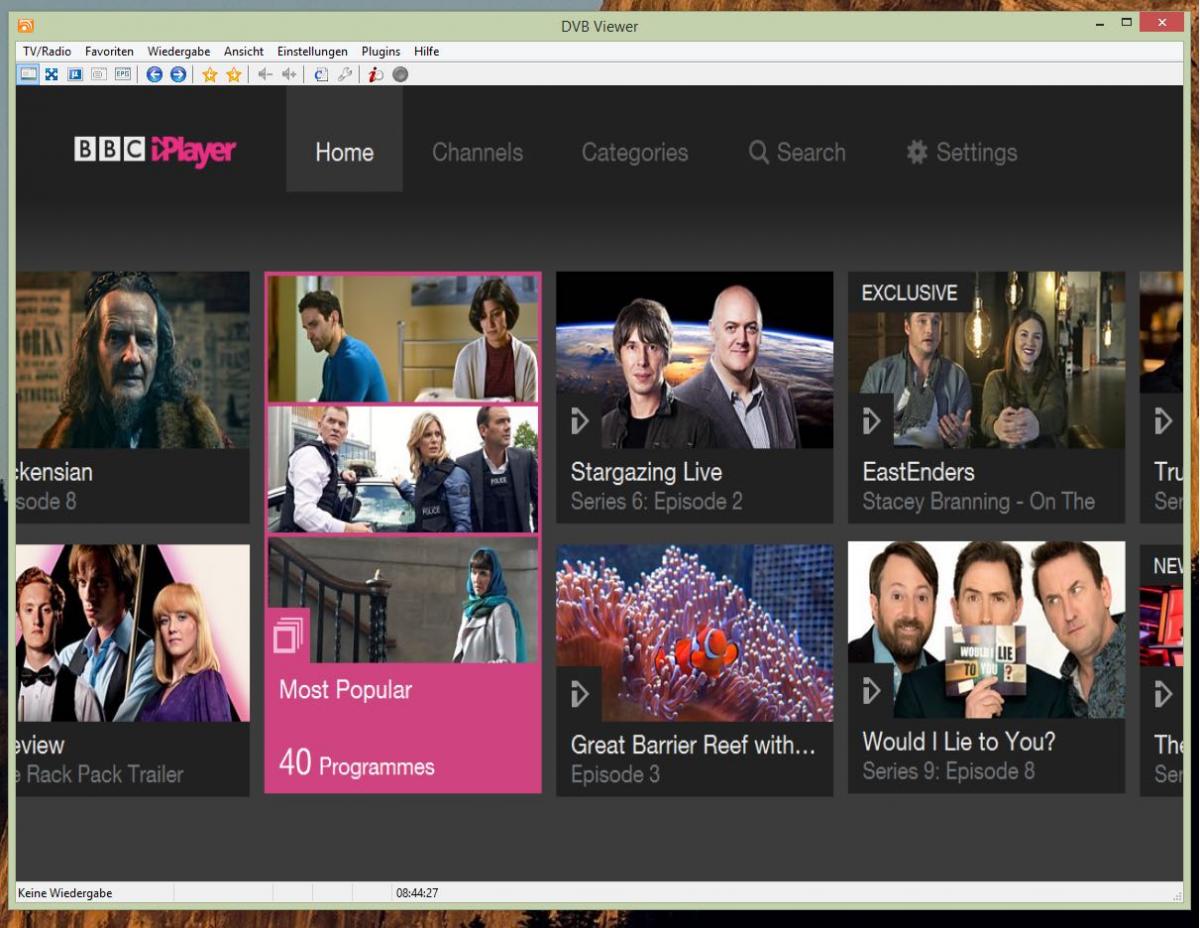Open options via the wrench icon
This screenshot has height=928, width=1200.
click(345, 74)
